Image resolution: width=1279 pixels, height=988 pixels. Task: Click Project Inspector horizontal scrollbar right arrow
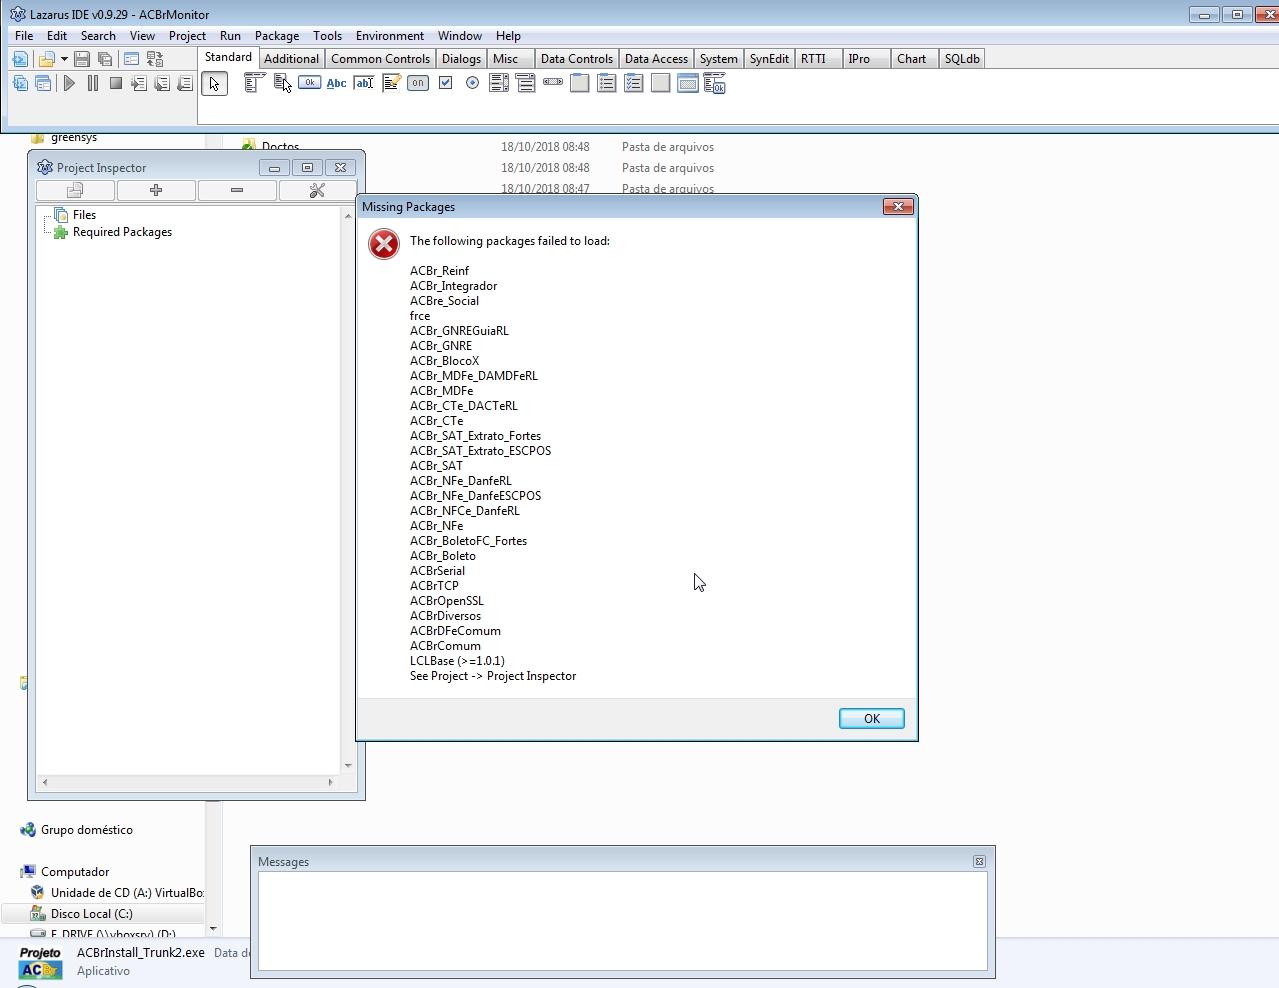(331, 782)
